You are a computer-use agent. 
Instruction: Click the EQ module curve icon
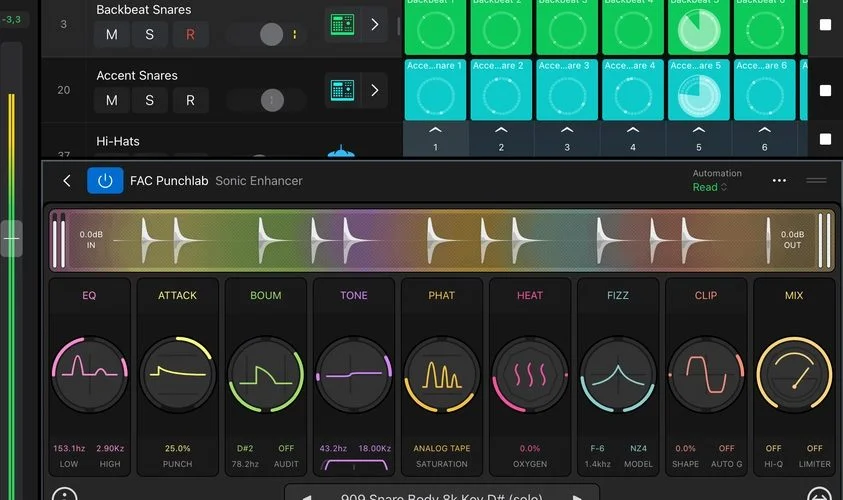pos(89,375)
